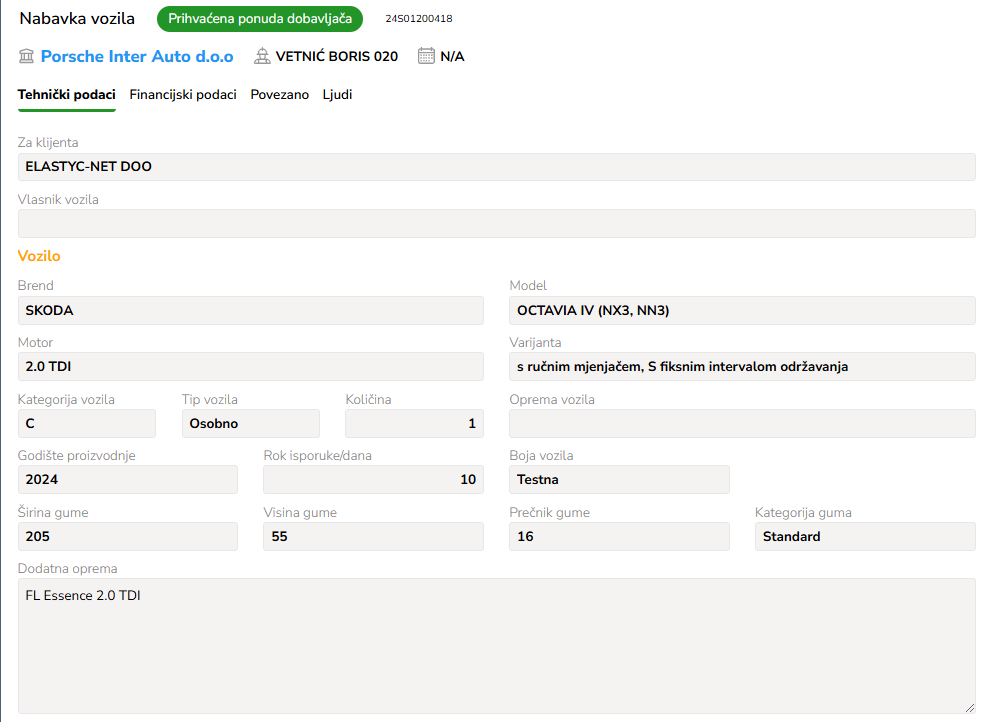Click the Boja vozila field Testna
This screenshot has width=999, height=722.
tap(619, 479)
